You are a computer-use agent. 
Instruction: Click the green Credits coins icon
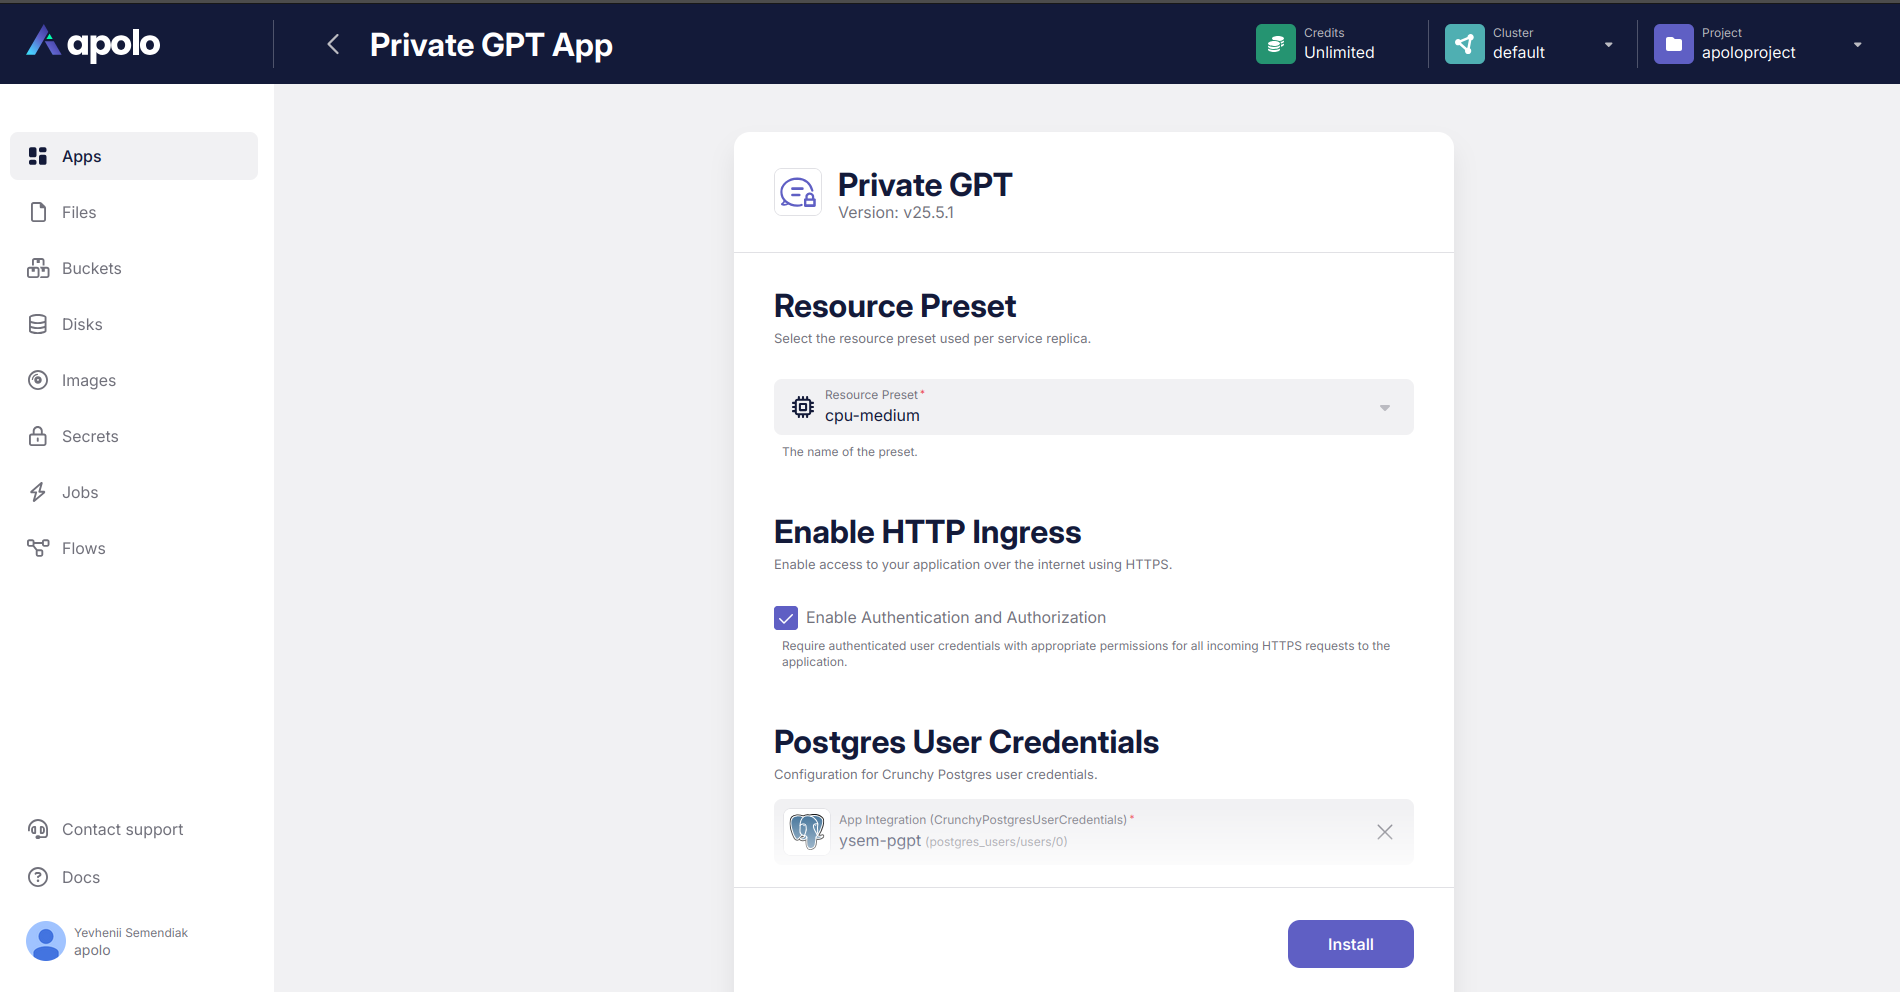tap(1275, 44)
